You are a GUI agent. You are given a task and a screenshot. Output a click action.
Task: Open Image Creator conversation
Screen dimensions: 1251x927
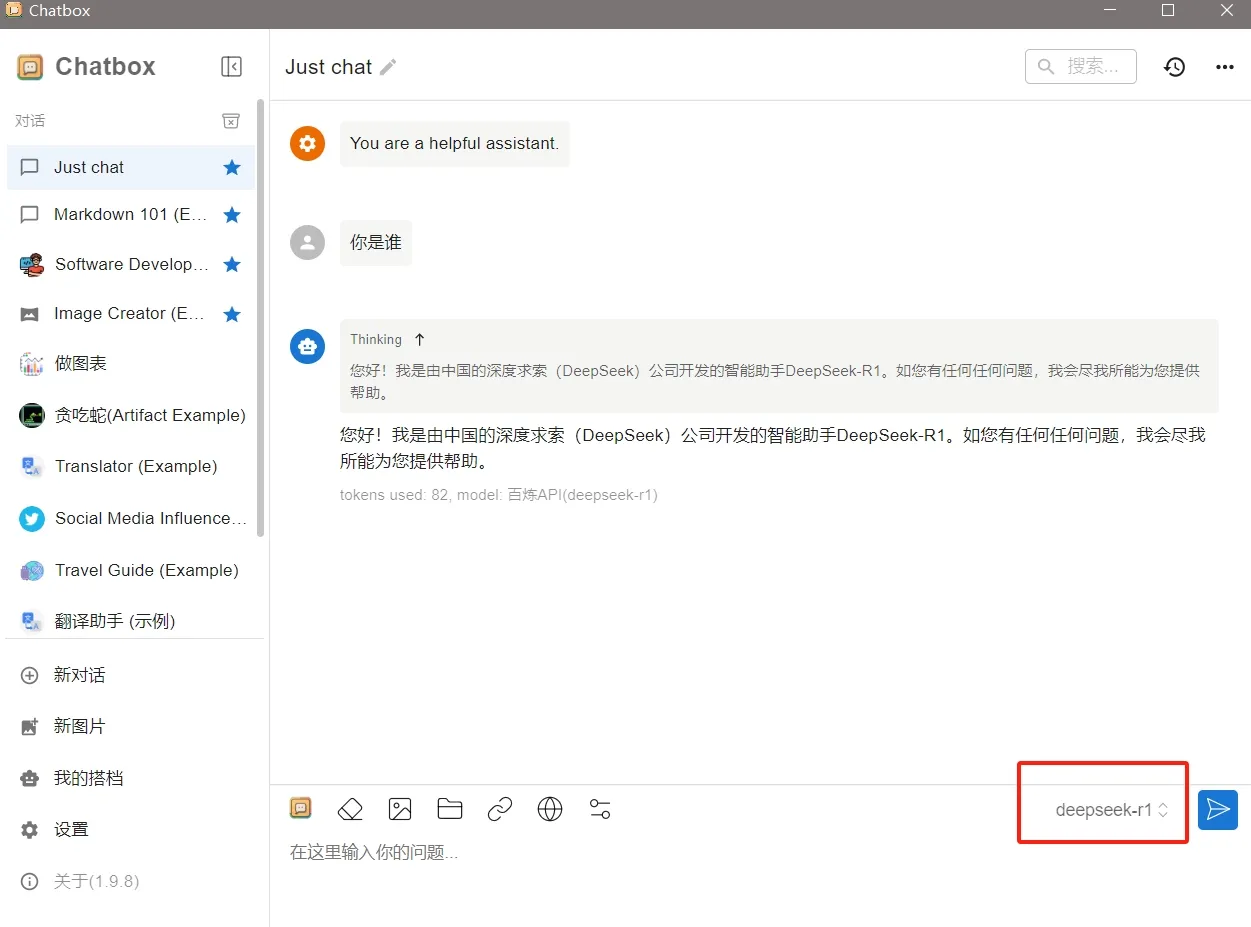[130, 313]
